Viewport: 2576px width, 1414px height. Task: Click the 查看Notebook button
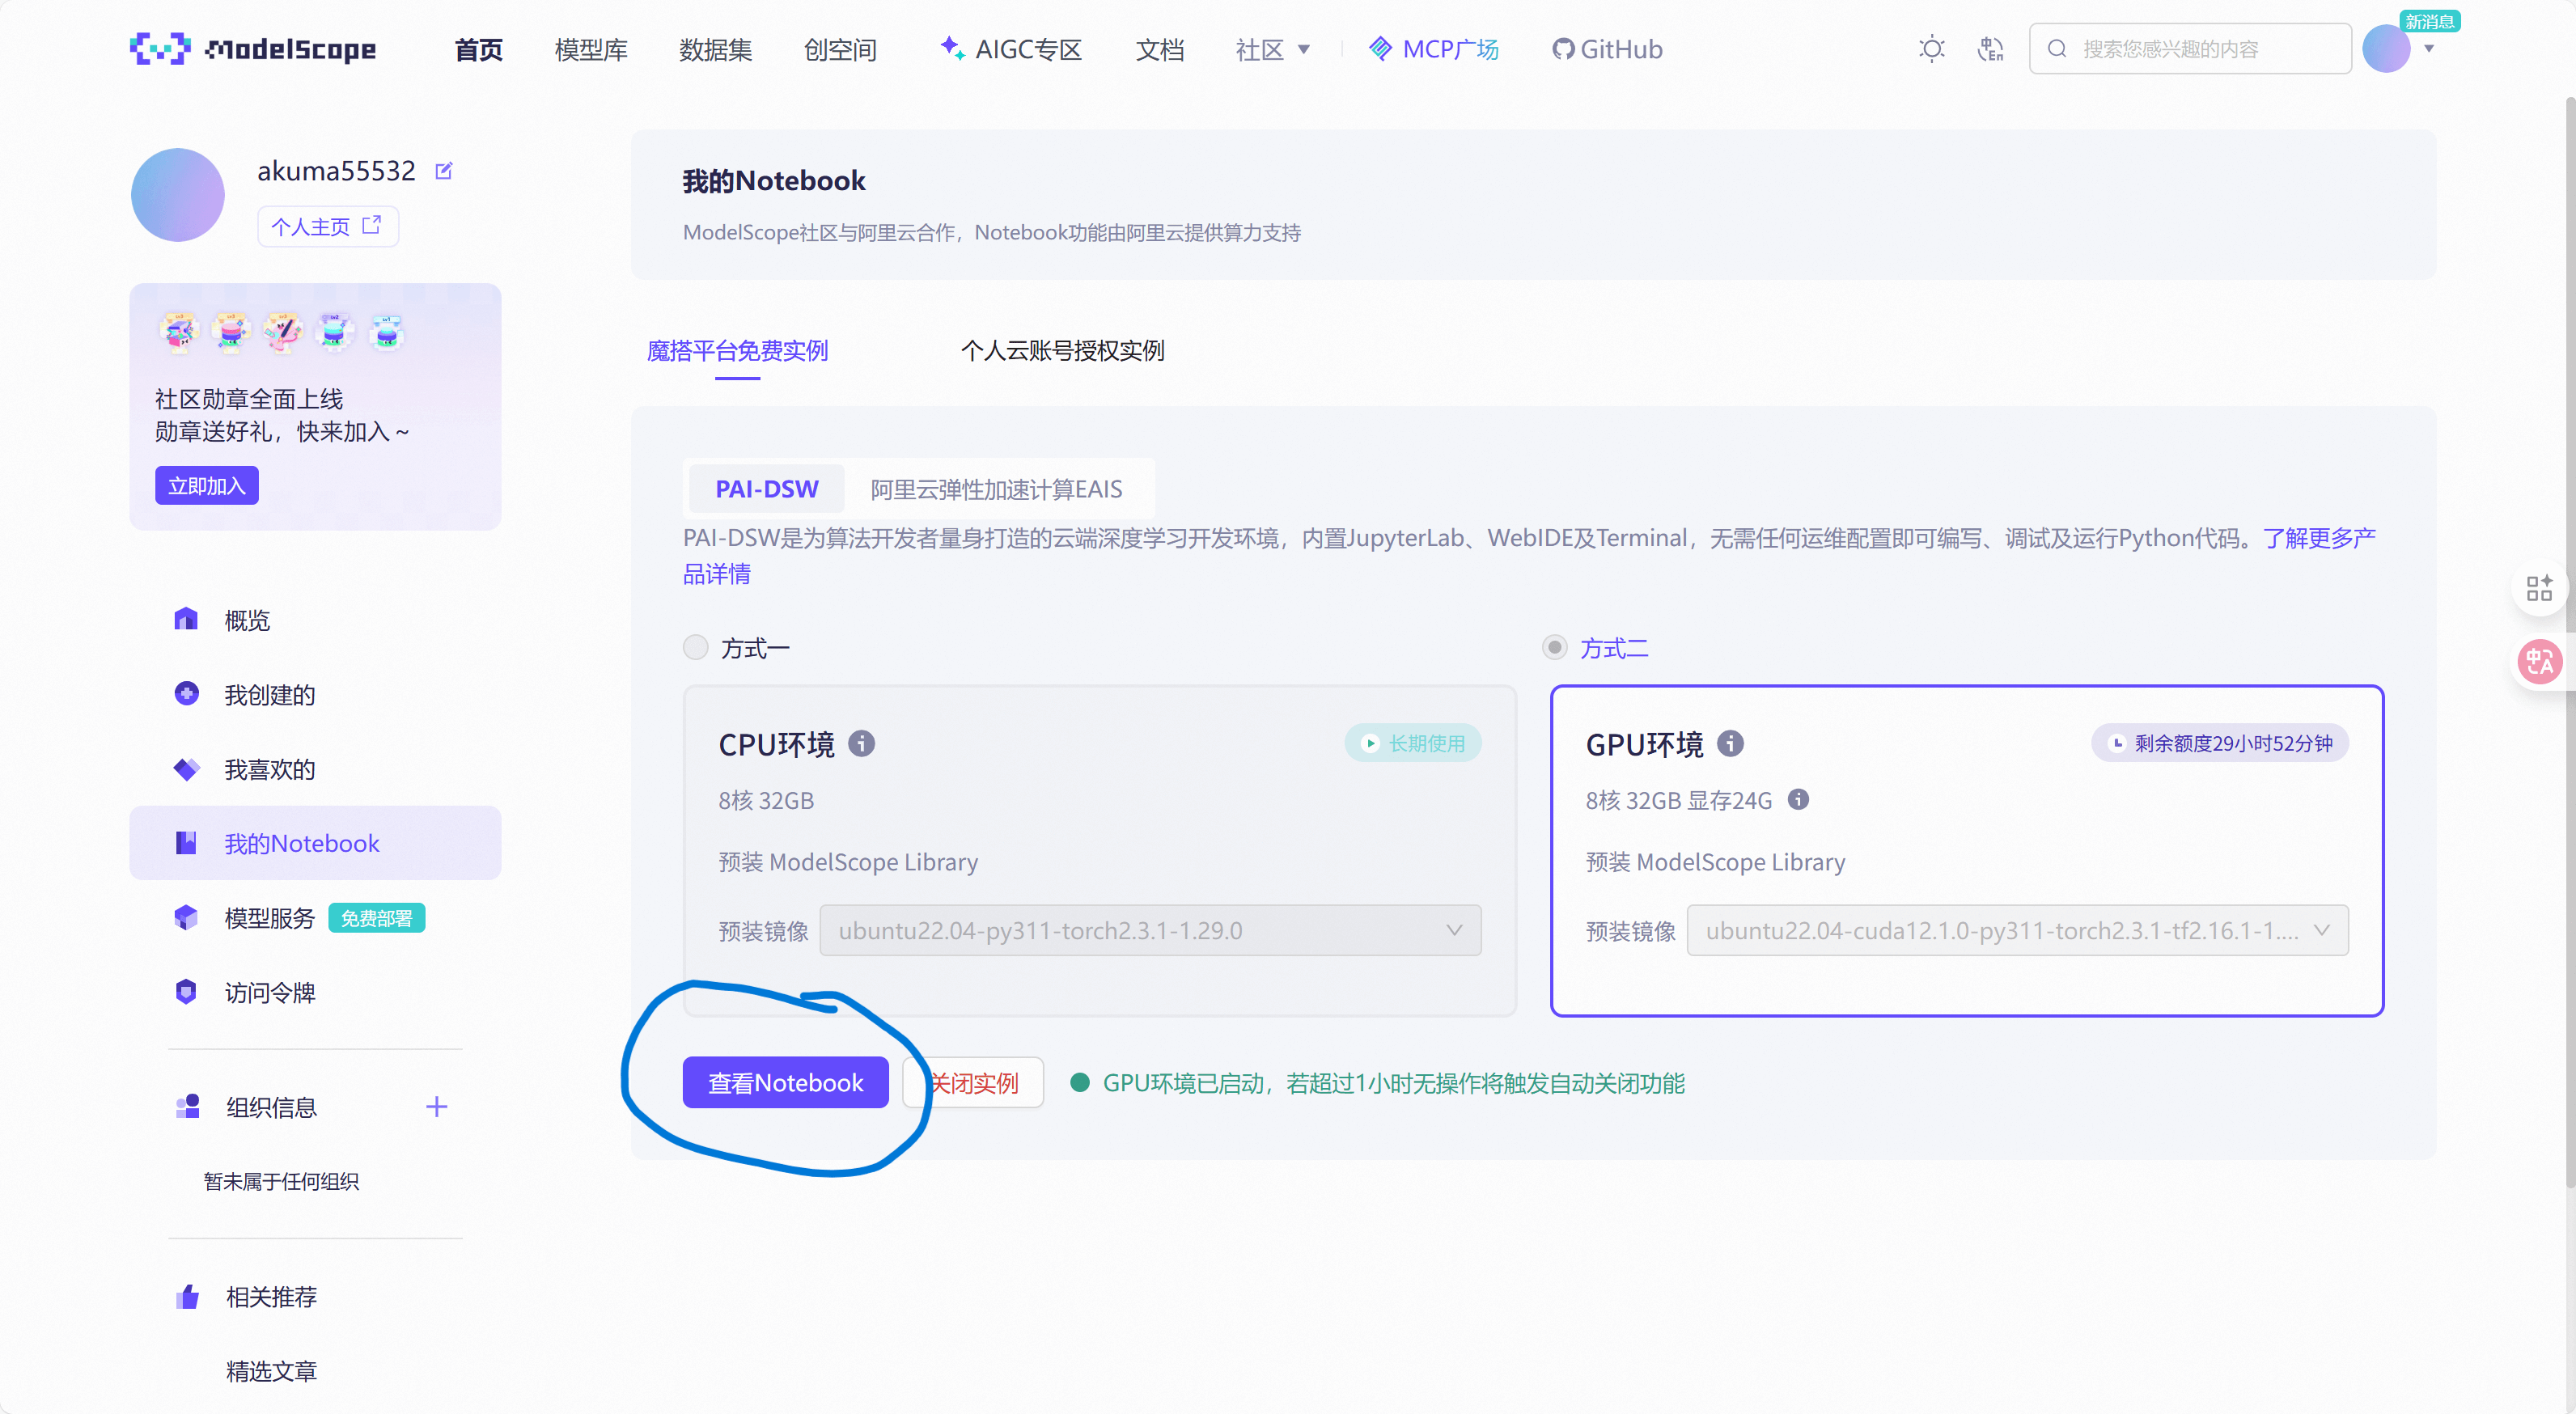point(785,1083)
